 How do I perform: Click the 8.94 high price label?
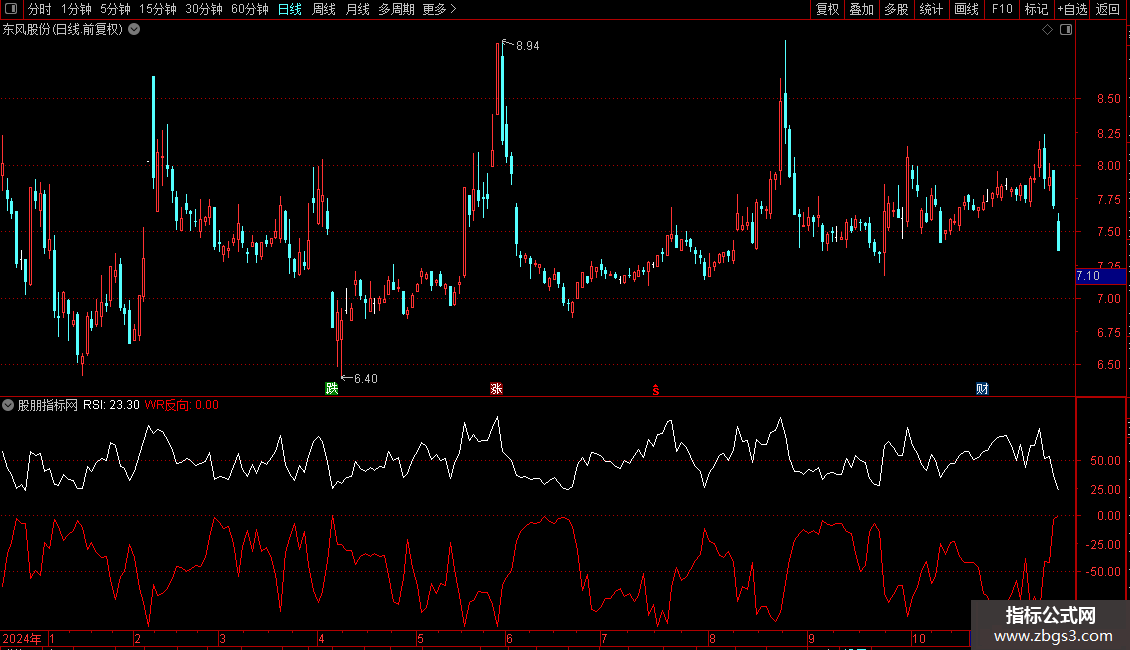point(528,45)
